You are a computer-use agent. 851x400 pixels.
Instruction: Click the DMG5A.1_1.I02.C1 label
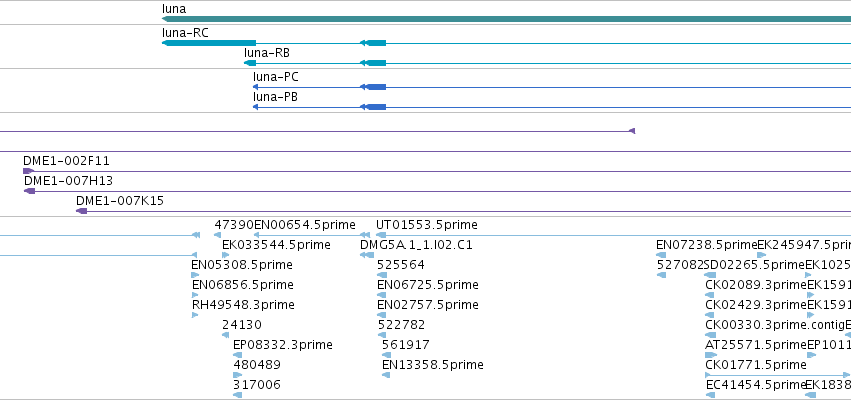tap(416, 245)
